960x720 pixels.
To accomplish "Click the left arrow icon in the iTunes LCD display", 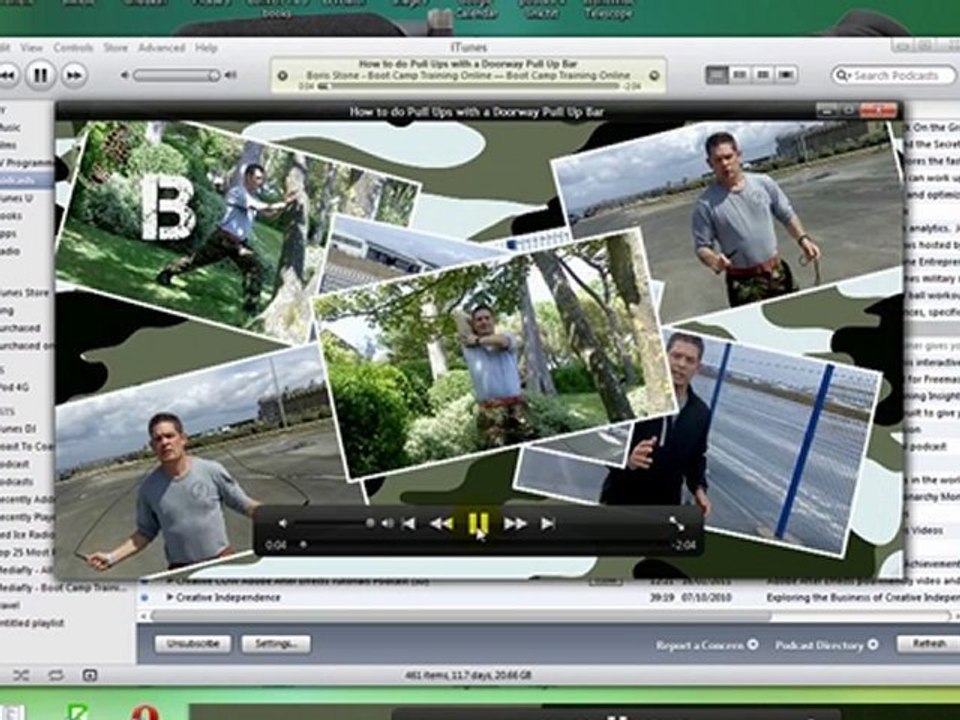I will (282, 76).
